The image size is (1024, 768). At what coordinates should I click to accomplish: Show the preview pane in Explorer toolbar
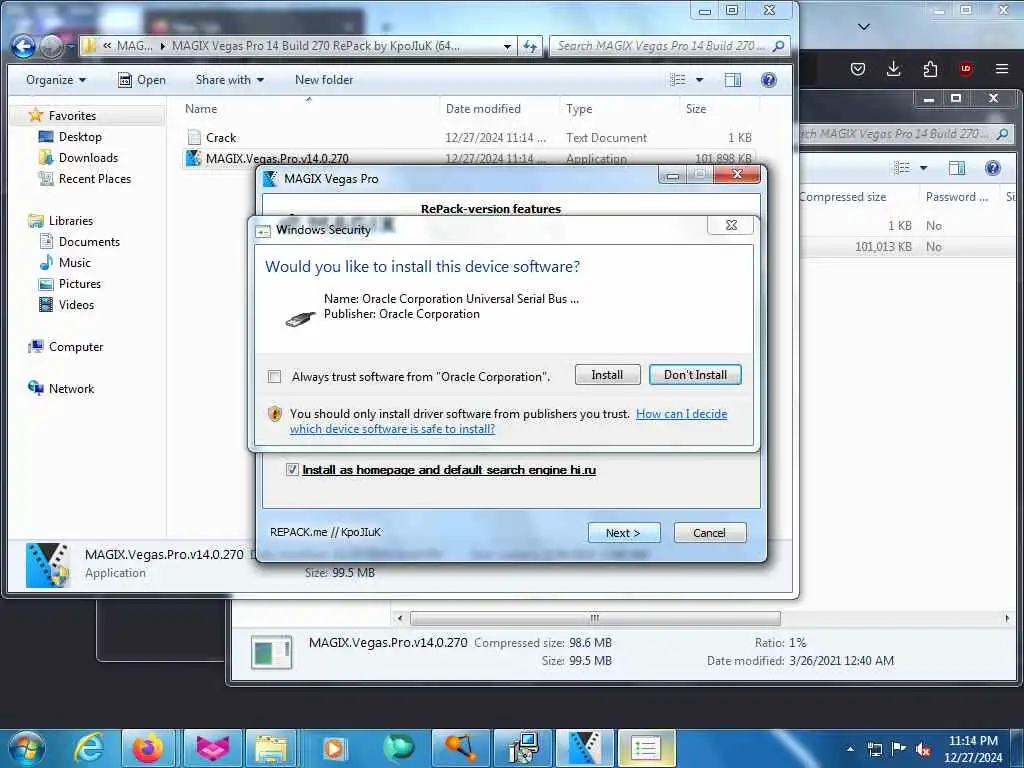[733, 80]
